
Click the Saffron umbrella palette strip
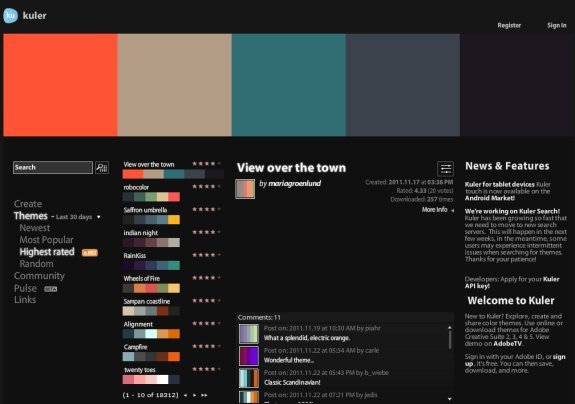(x=151, y=220)
